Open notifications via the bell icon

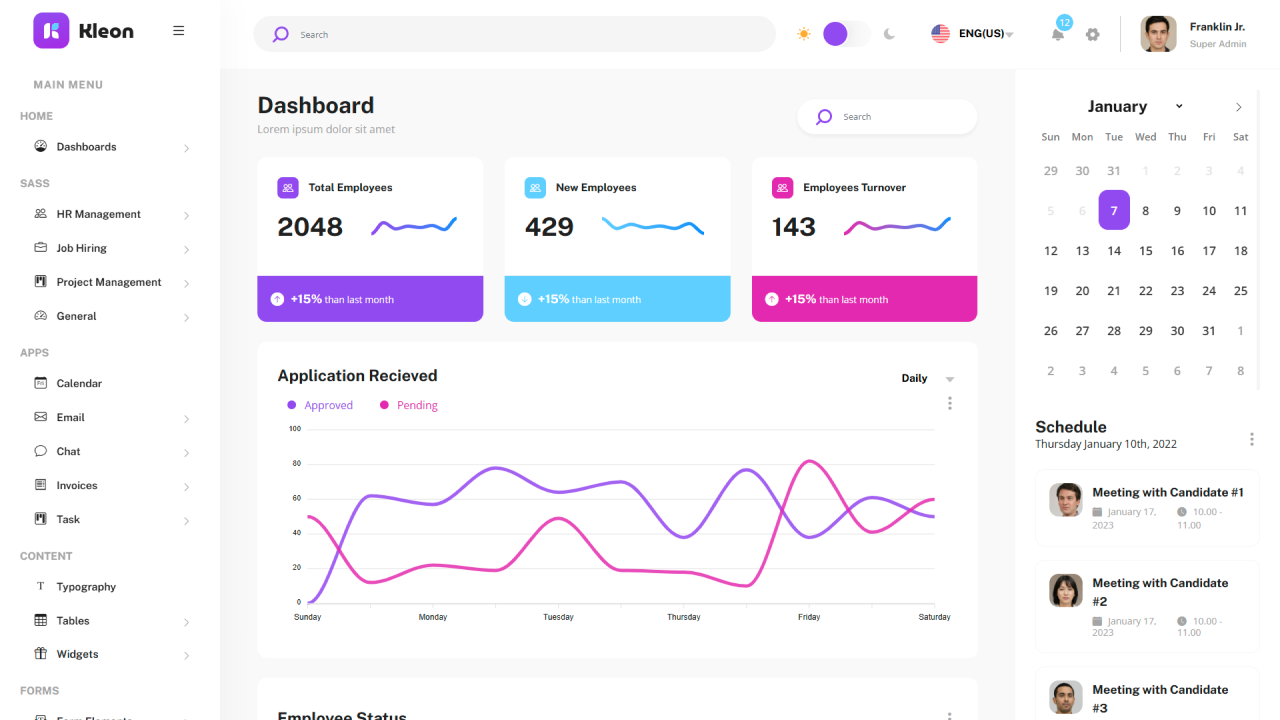pos(1056,34)
